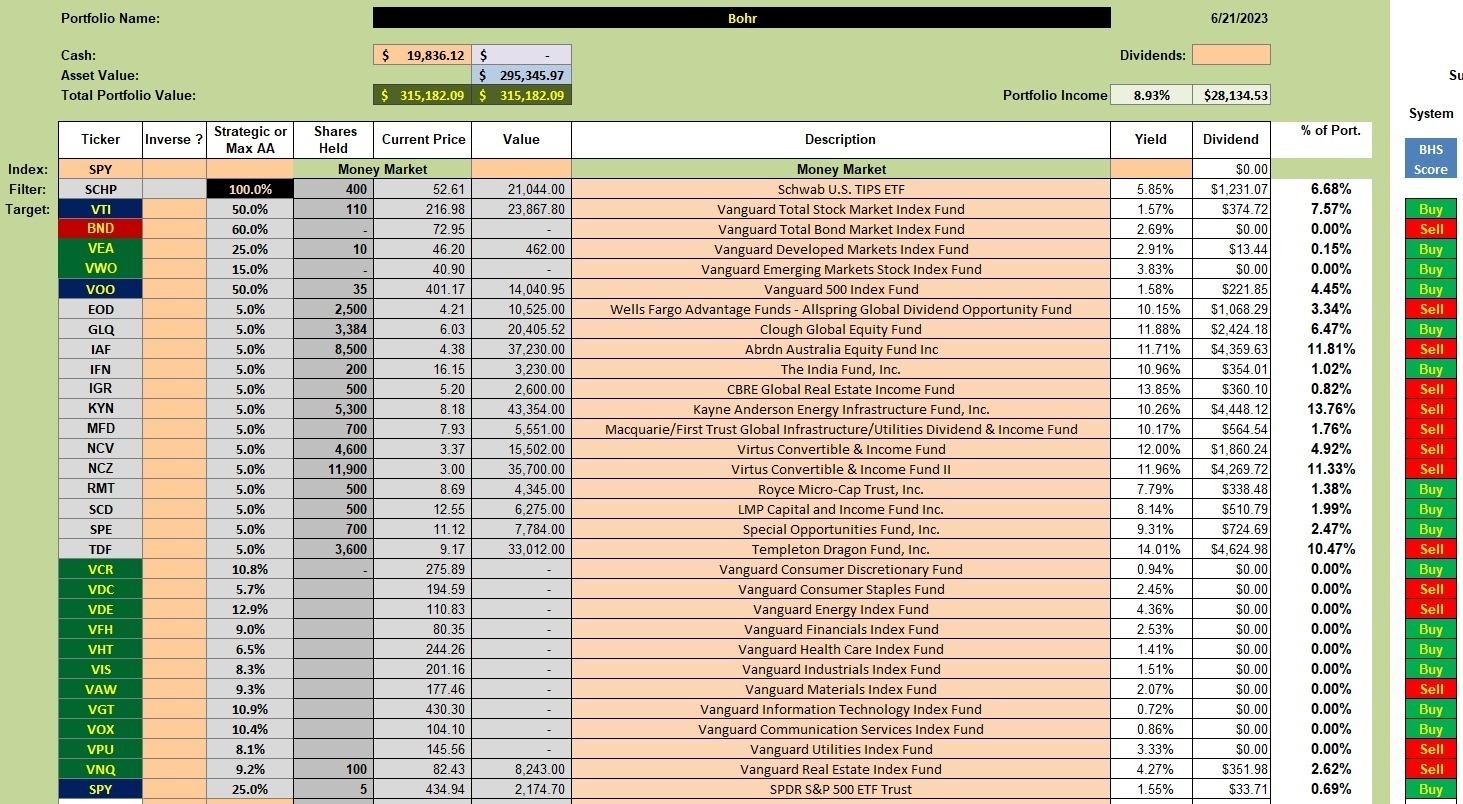Click the Strategic or Max AA header

250,140
